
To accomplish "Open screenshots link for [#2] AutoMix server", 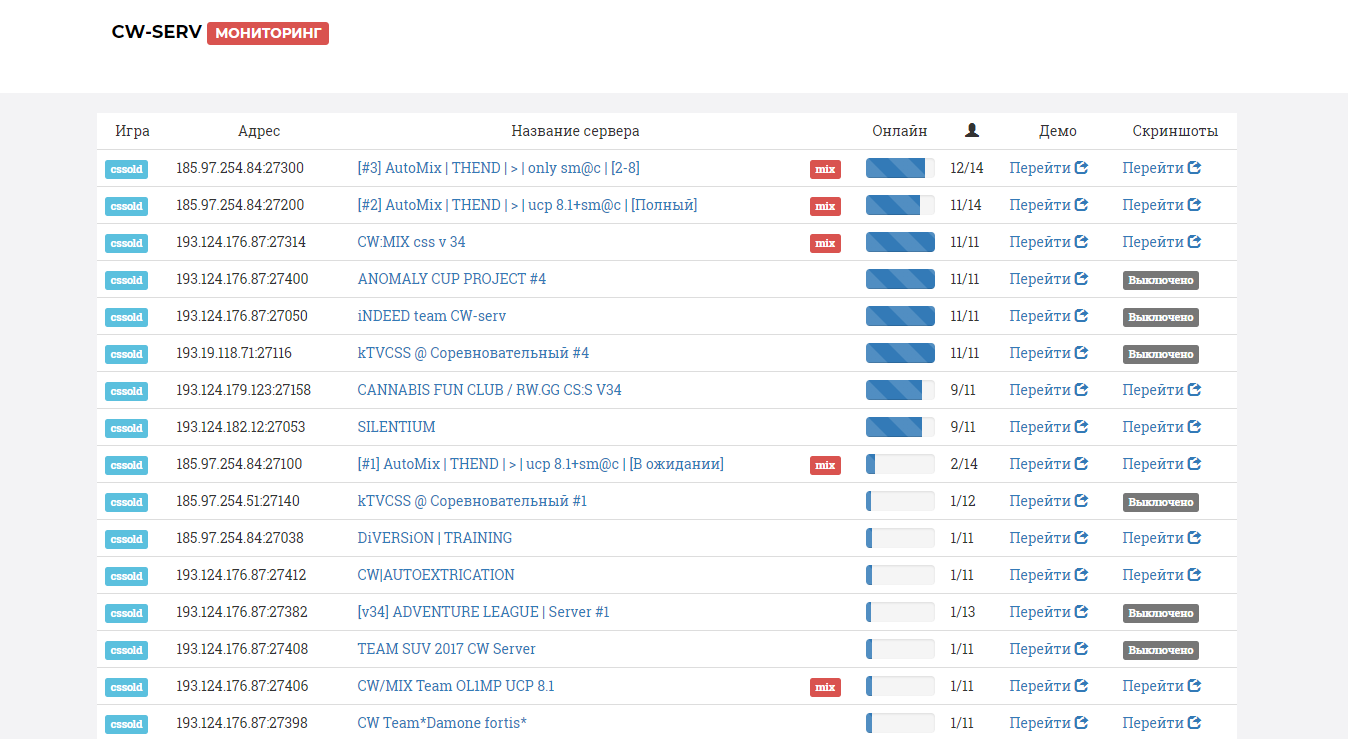I will [x=1161, y=205].
